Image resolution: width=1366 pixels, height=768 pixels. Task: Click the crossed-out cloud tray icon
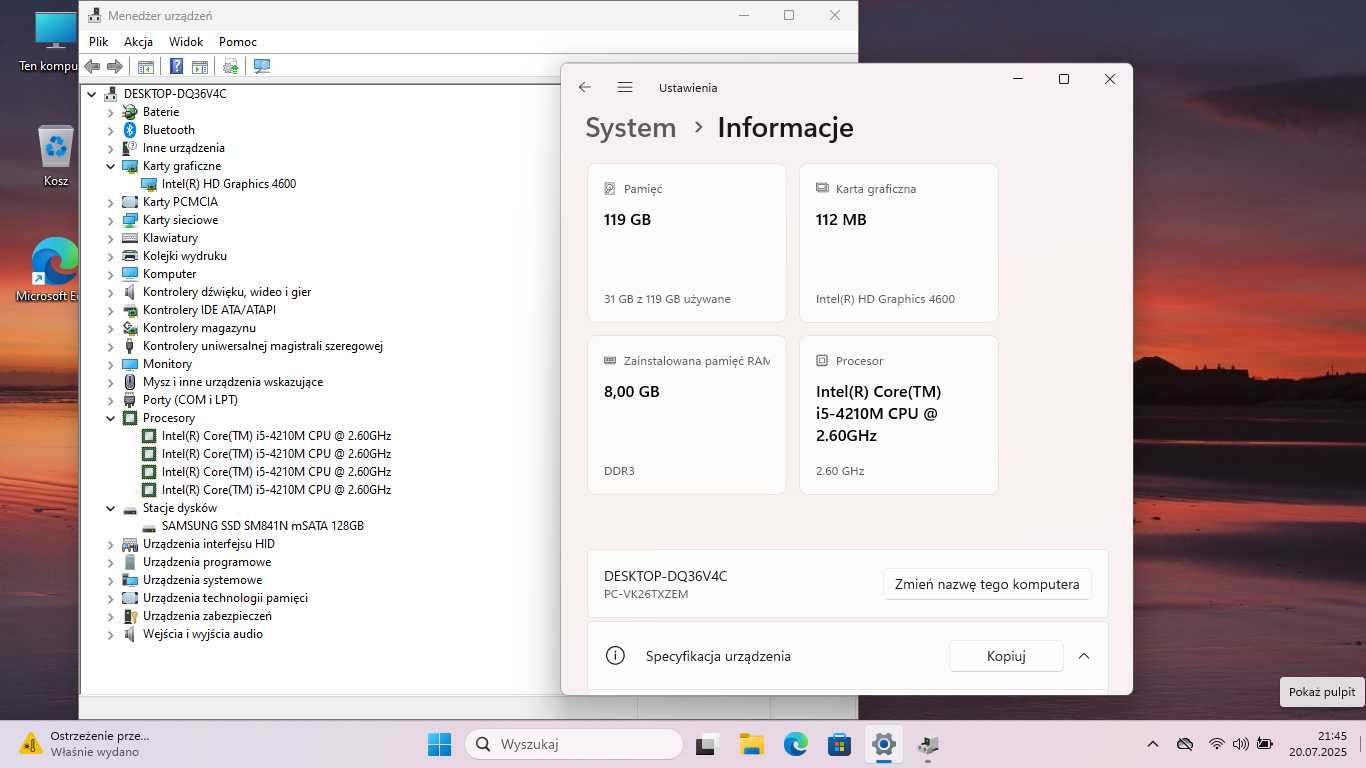pyautogui.click(x=1185, y=744)
